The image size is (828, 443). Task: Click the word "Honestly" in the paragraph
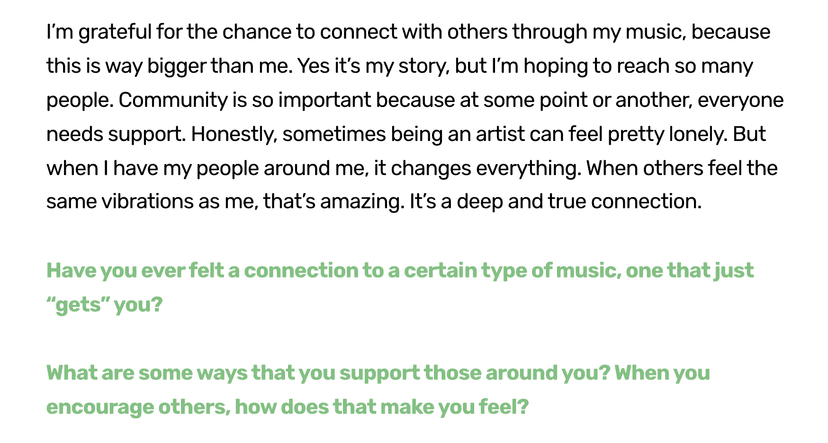tap(229, 134)
